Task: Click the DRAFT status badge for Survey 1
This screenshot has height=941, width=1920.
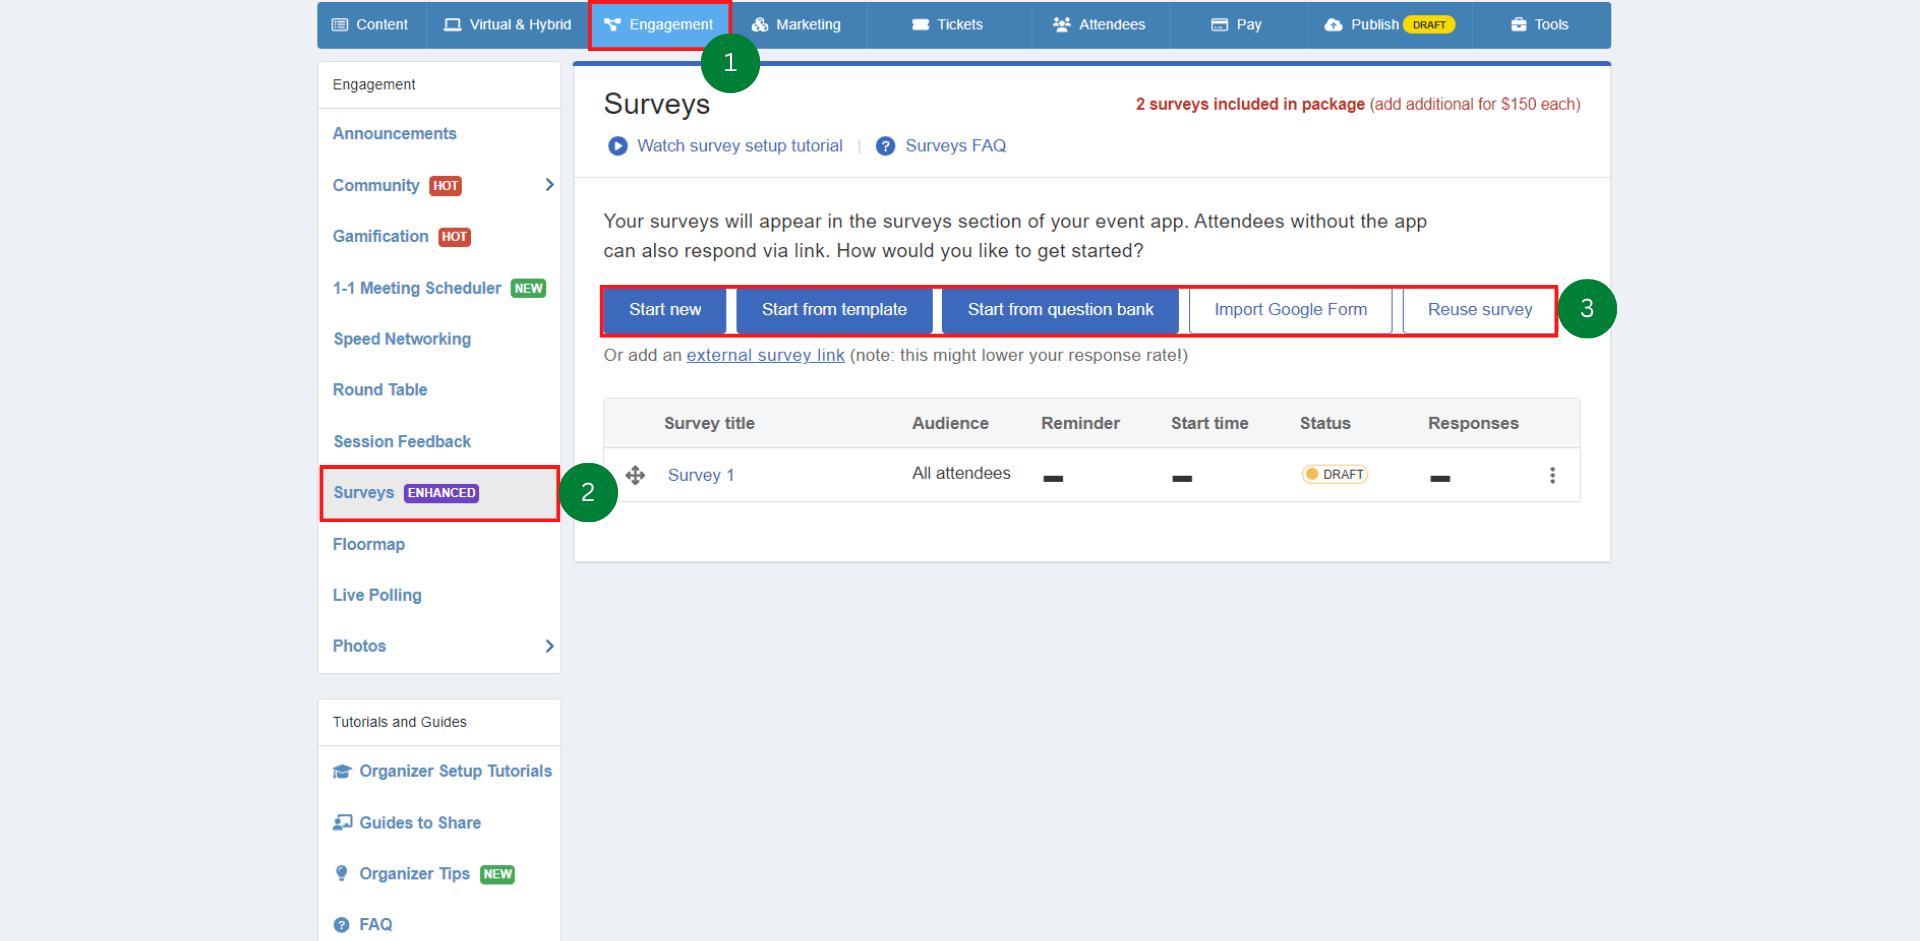Action: coord(1335,474)
